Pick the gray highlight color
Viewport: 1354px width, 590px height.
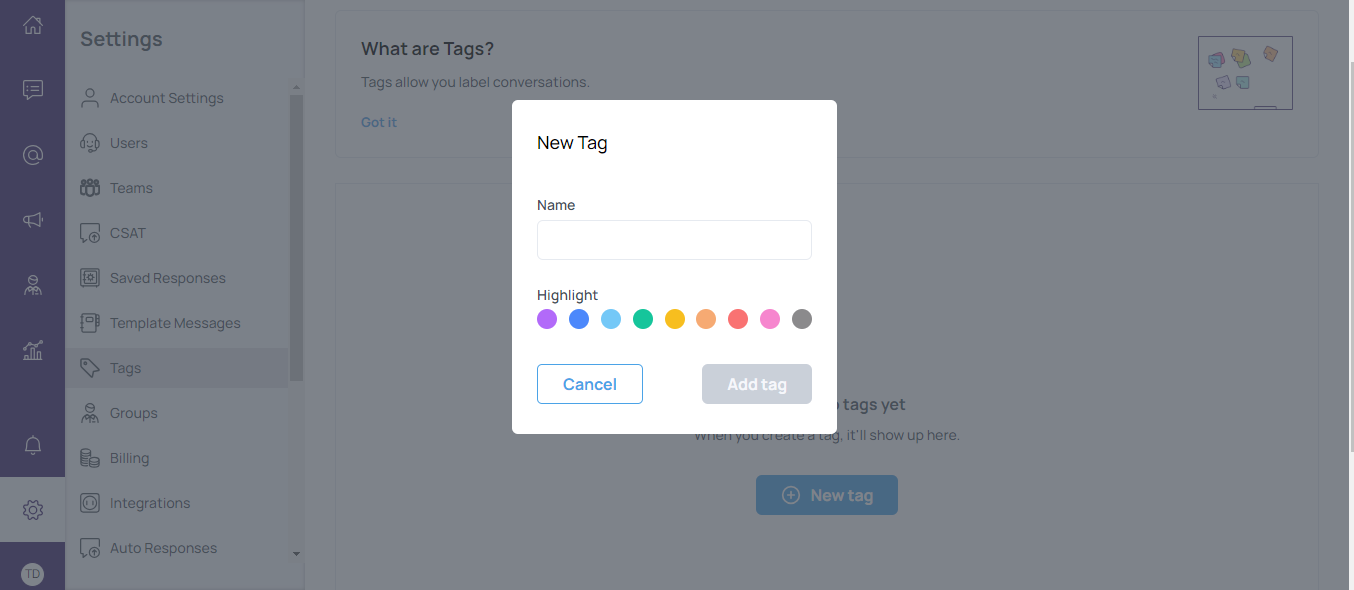pyautogui.click(x=802, y=319)
